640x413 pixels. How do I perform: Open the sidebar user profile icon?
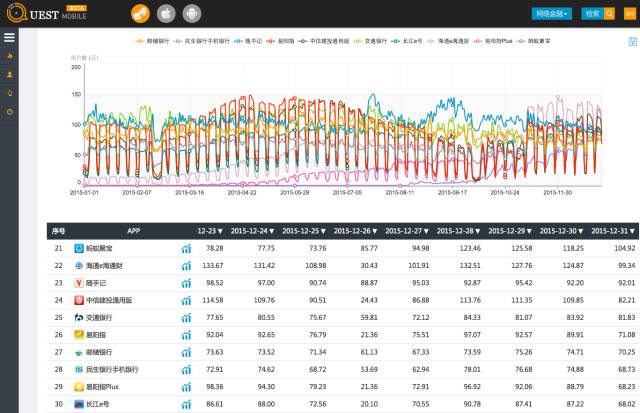(x=10, y=74)
